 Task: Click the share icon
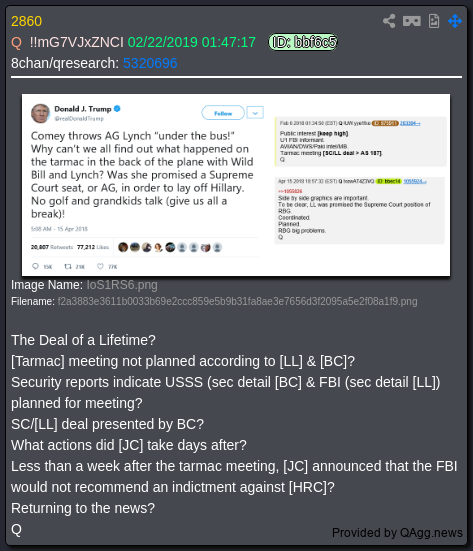[x=389, y=21]
